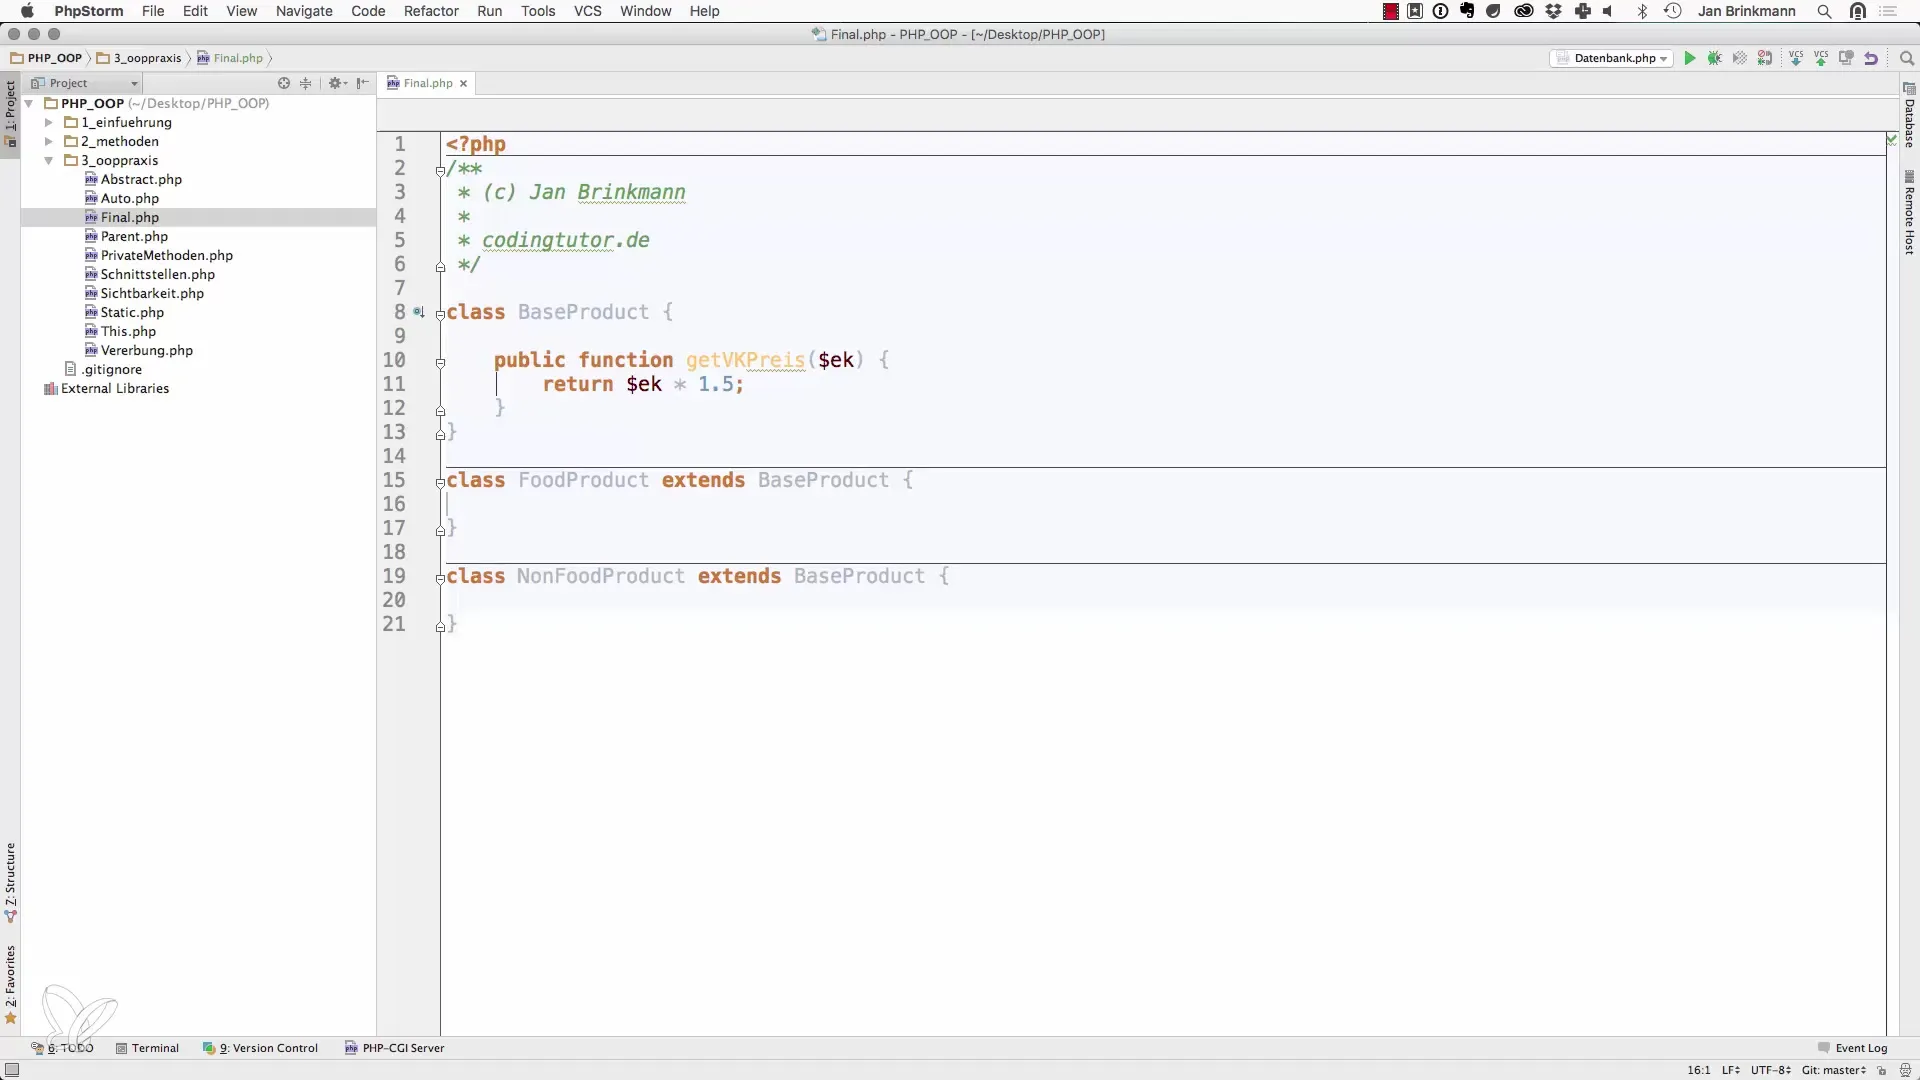The image size is (1920, 1080).
Task: Open the 2: Favorites side tab
Action: (10, 985)
